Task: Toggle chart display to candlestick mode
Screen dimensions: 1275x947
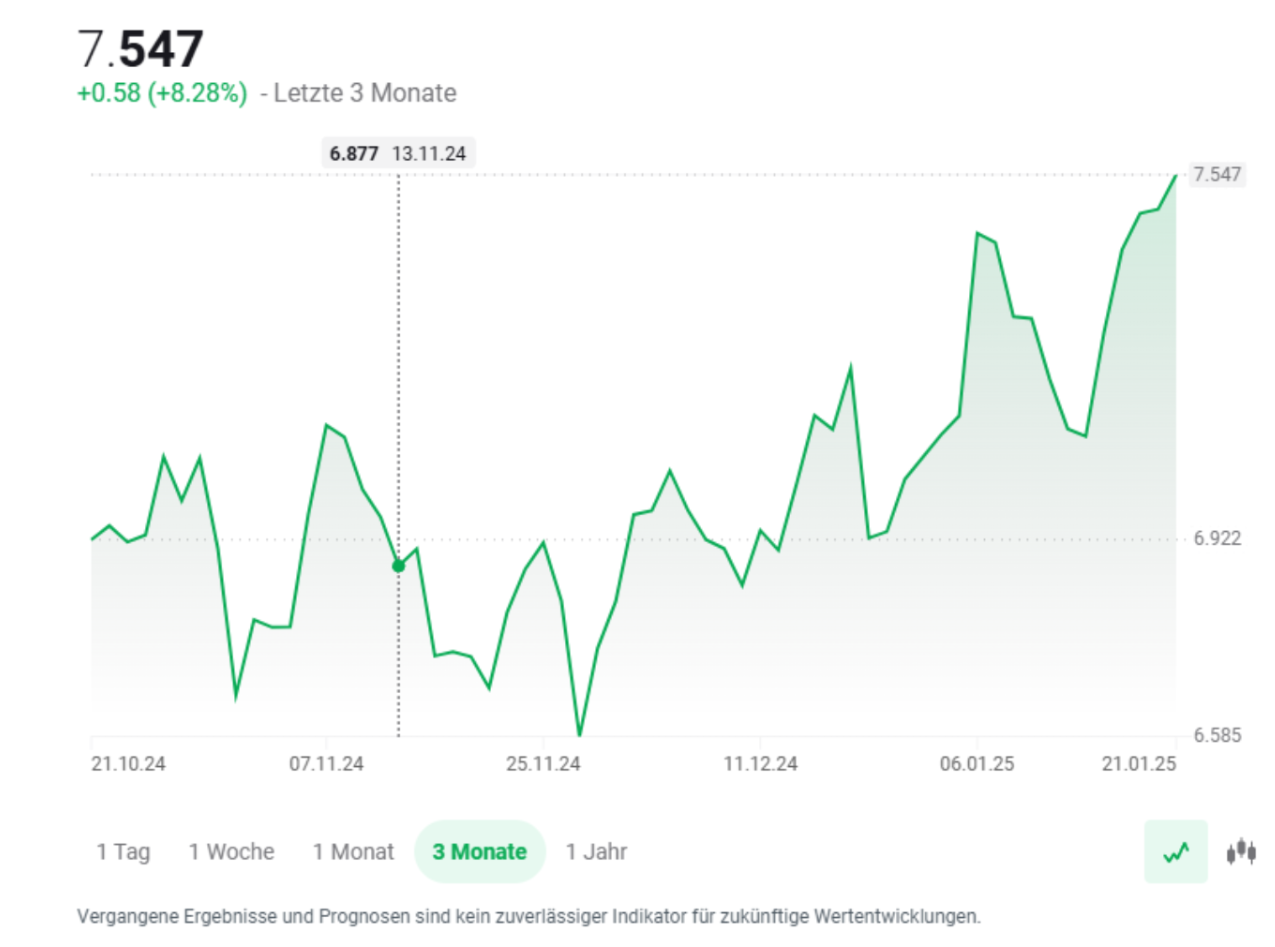Action: point(1240,852)
